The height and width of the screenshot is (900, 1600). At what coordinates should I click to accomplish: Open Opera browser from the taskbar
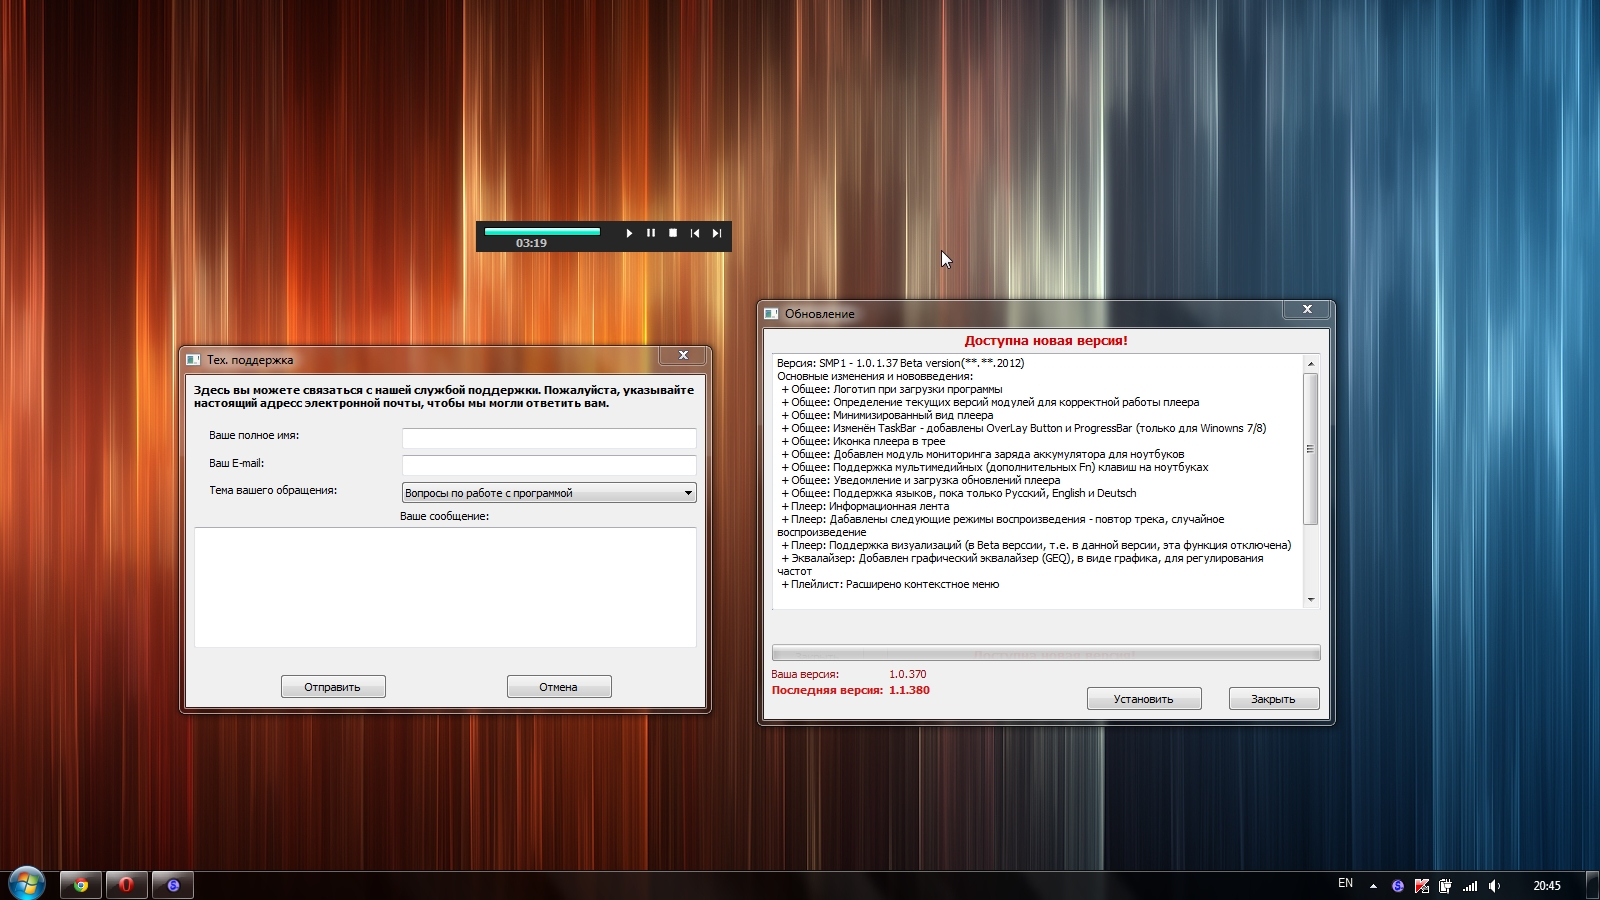[127, 885]
